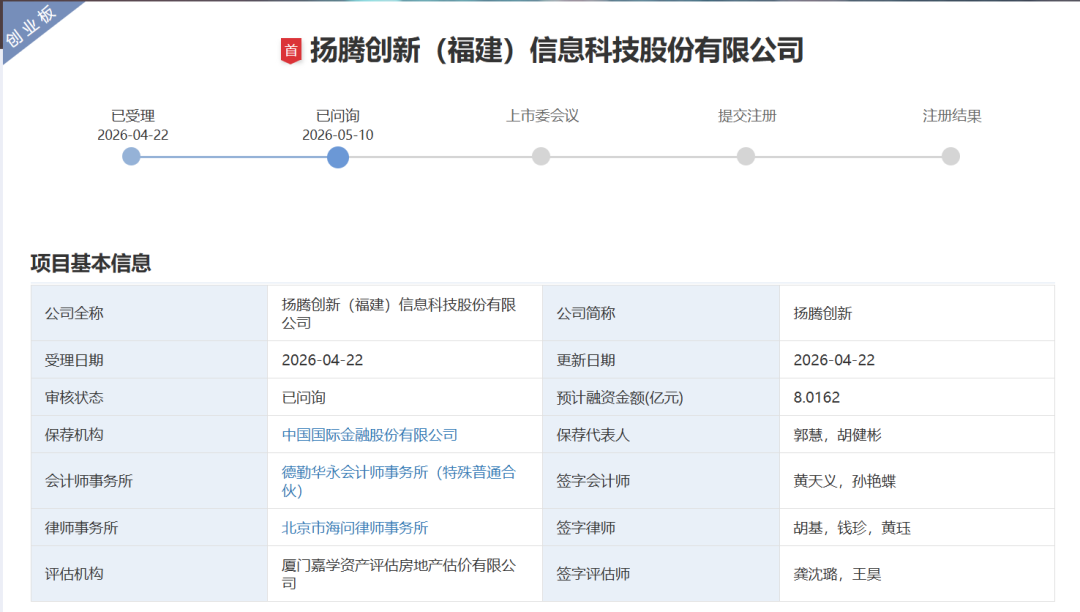Viewport: 1080px width, 612px height.
Task: Click the 保荐代表人 names 郭慧, 胡健彬
Action: click(838, 435)
